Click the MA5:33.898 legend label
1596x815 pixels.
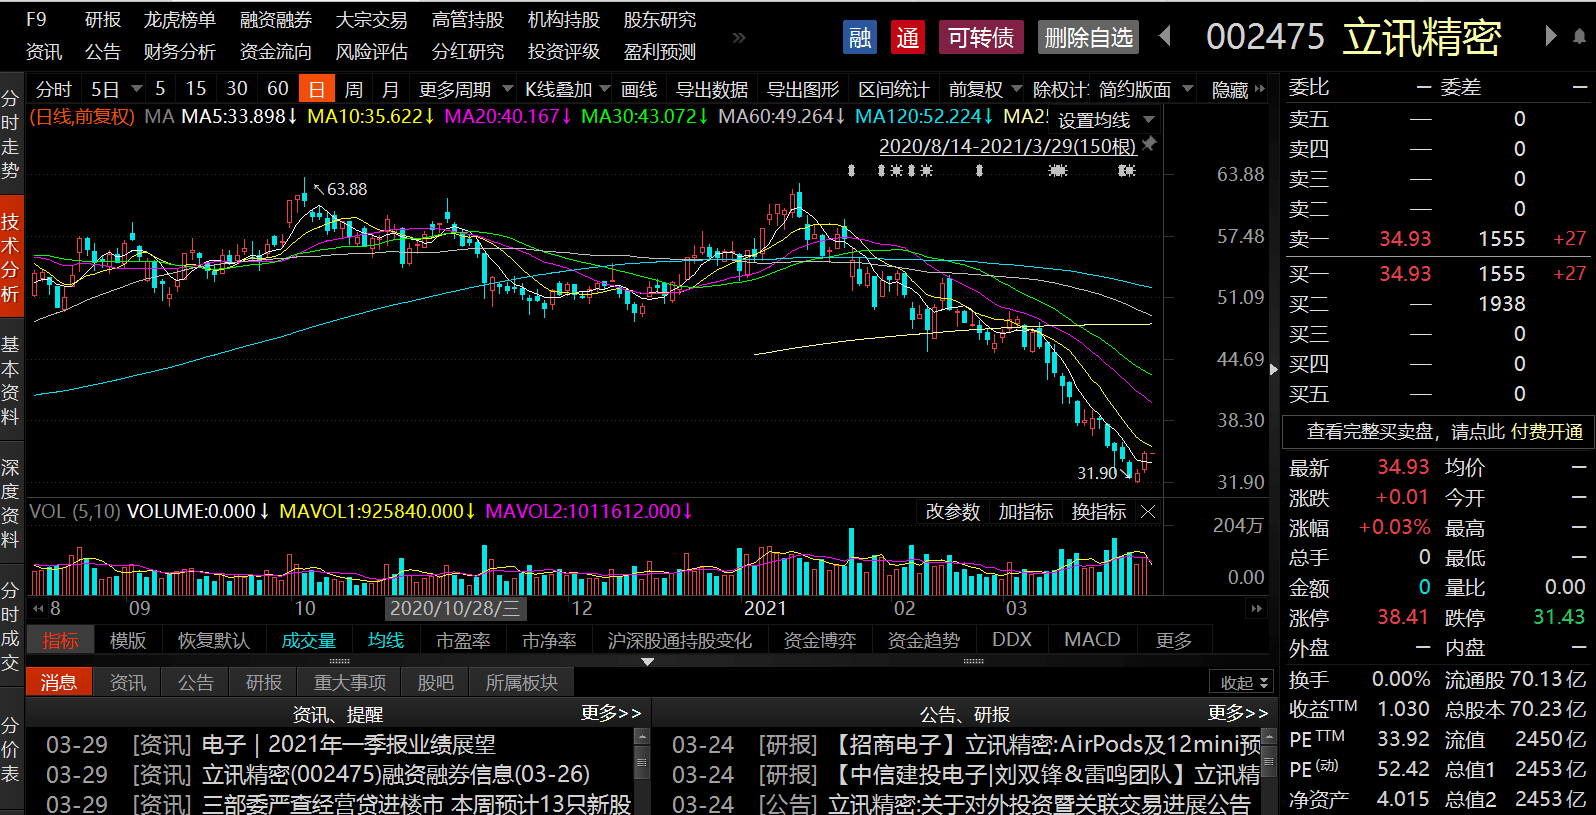click(239, 117)
